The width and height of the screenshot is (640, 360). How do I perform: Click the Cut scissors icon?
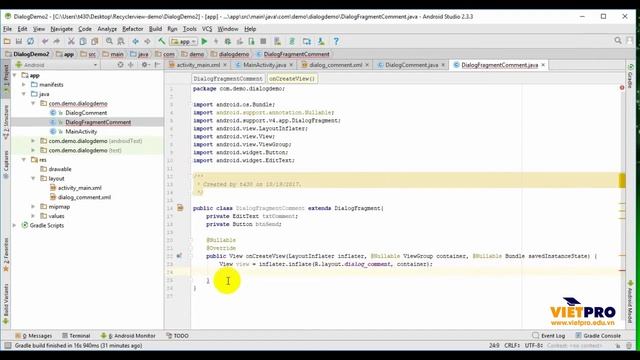pyautogui.click(x=71, y=41)
